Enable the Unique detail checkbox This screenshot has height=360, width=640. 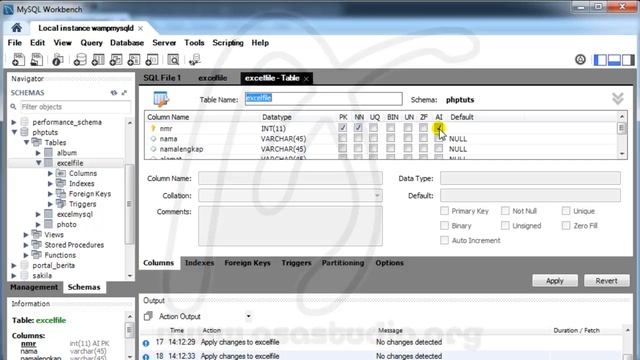click(566, 211)
